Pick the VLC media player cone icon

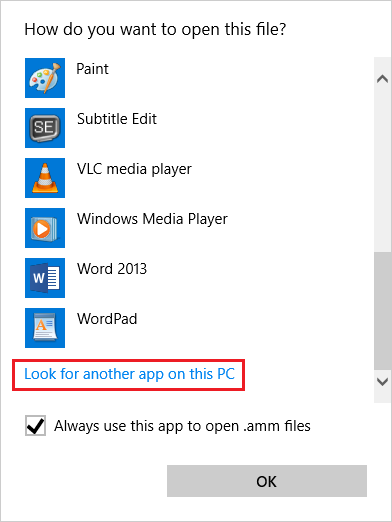pyautogui.click(x=45, y=178)
